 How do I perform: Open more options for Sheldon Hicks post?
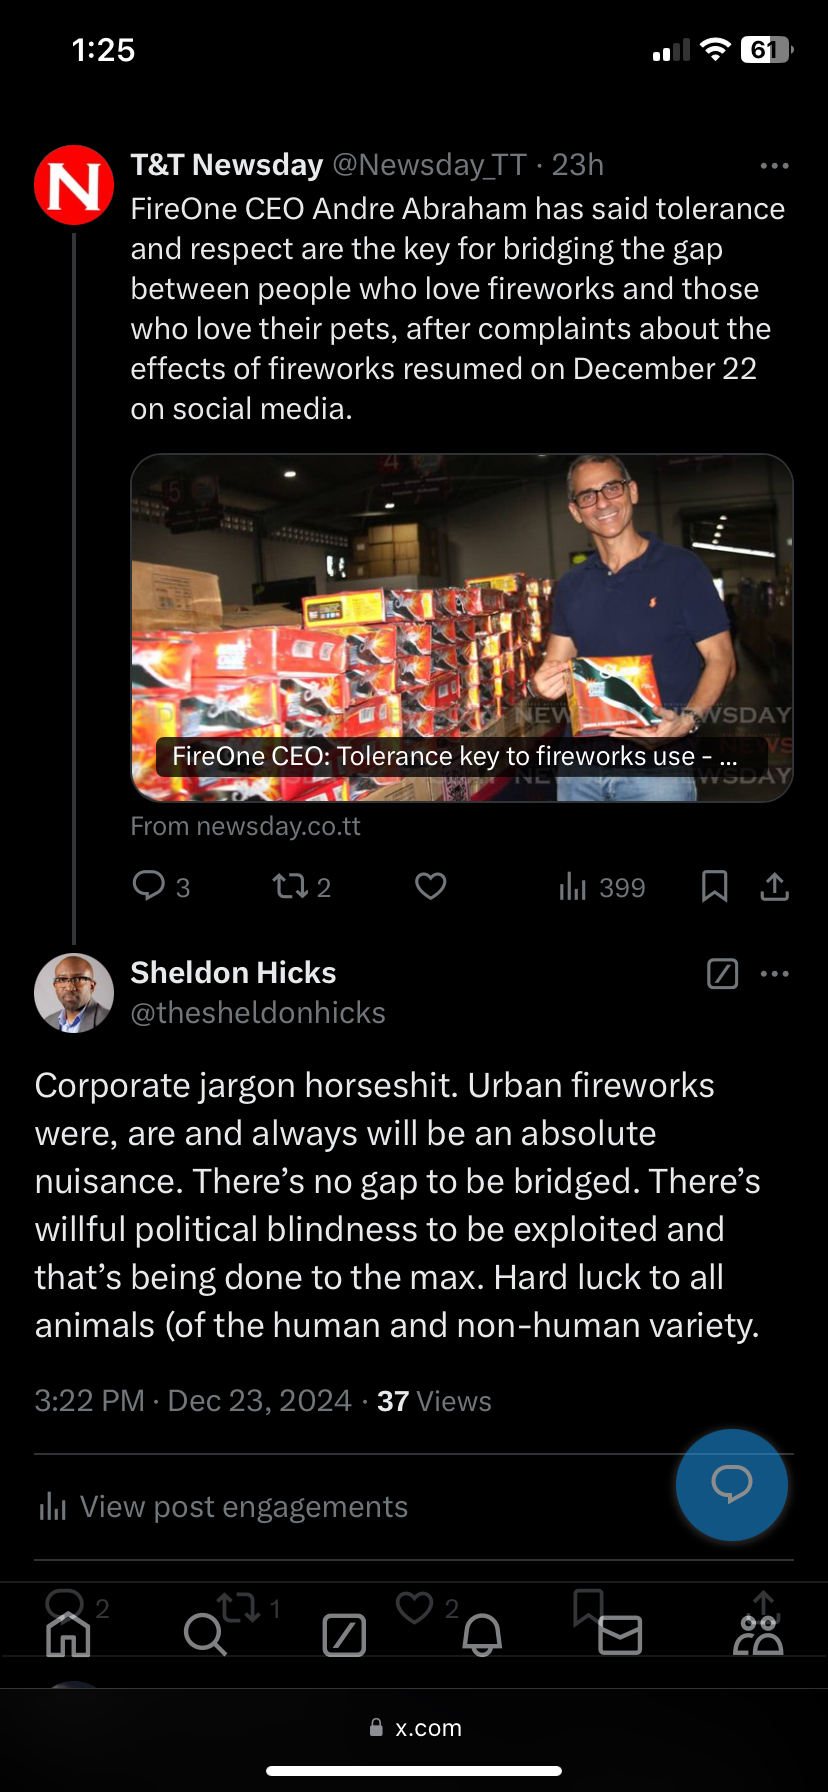(775, 974)
